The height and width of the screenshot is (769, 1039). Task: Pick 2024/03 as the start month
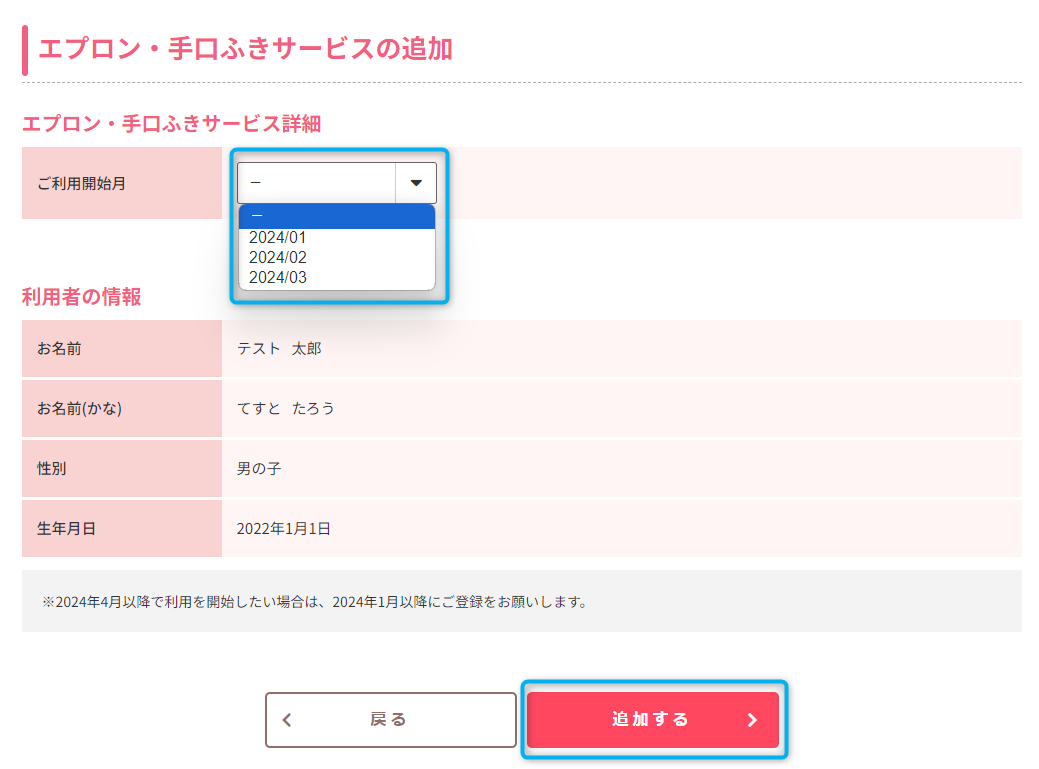coord(278,278)
